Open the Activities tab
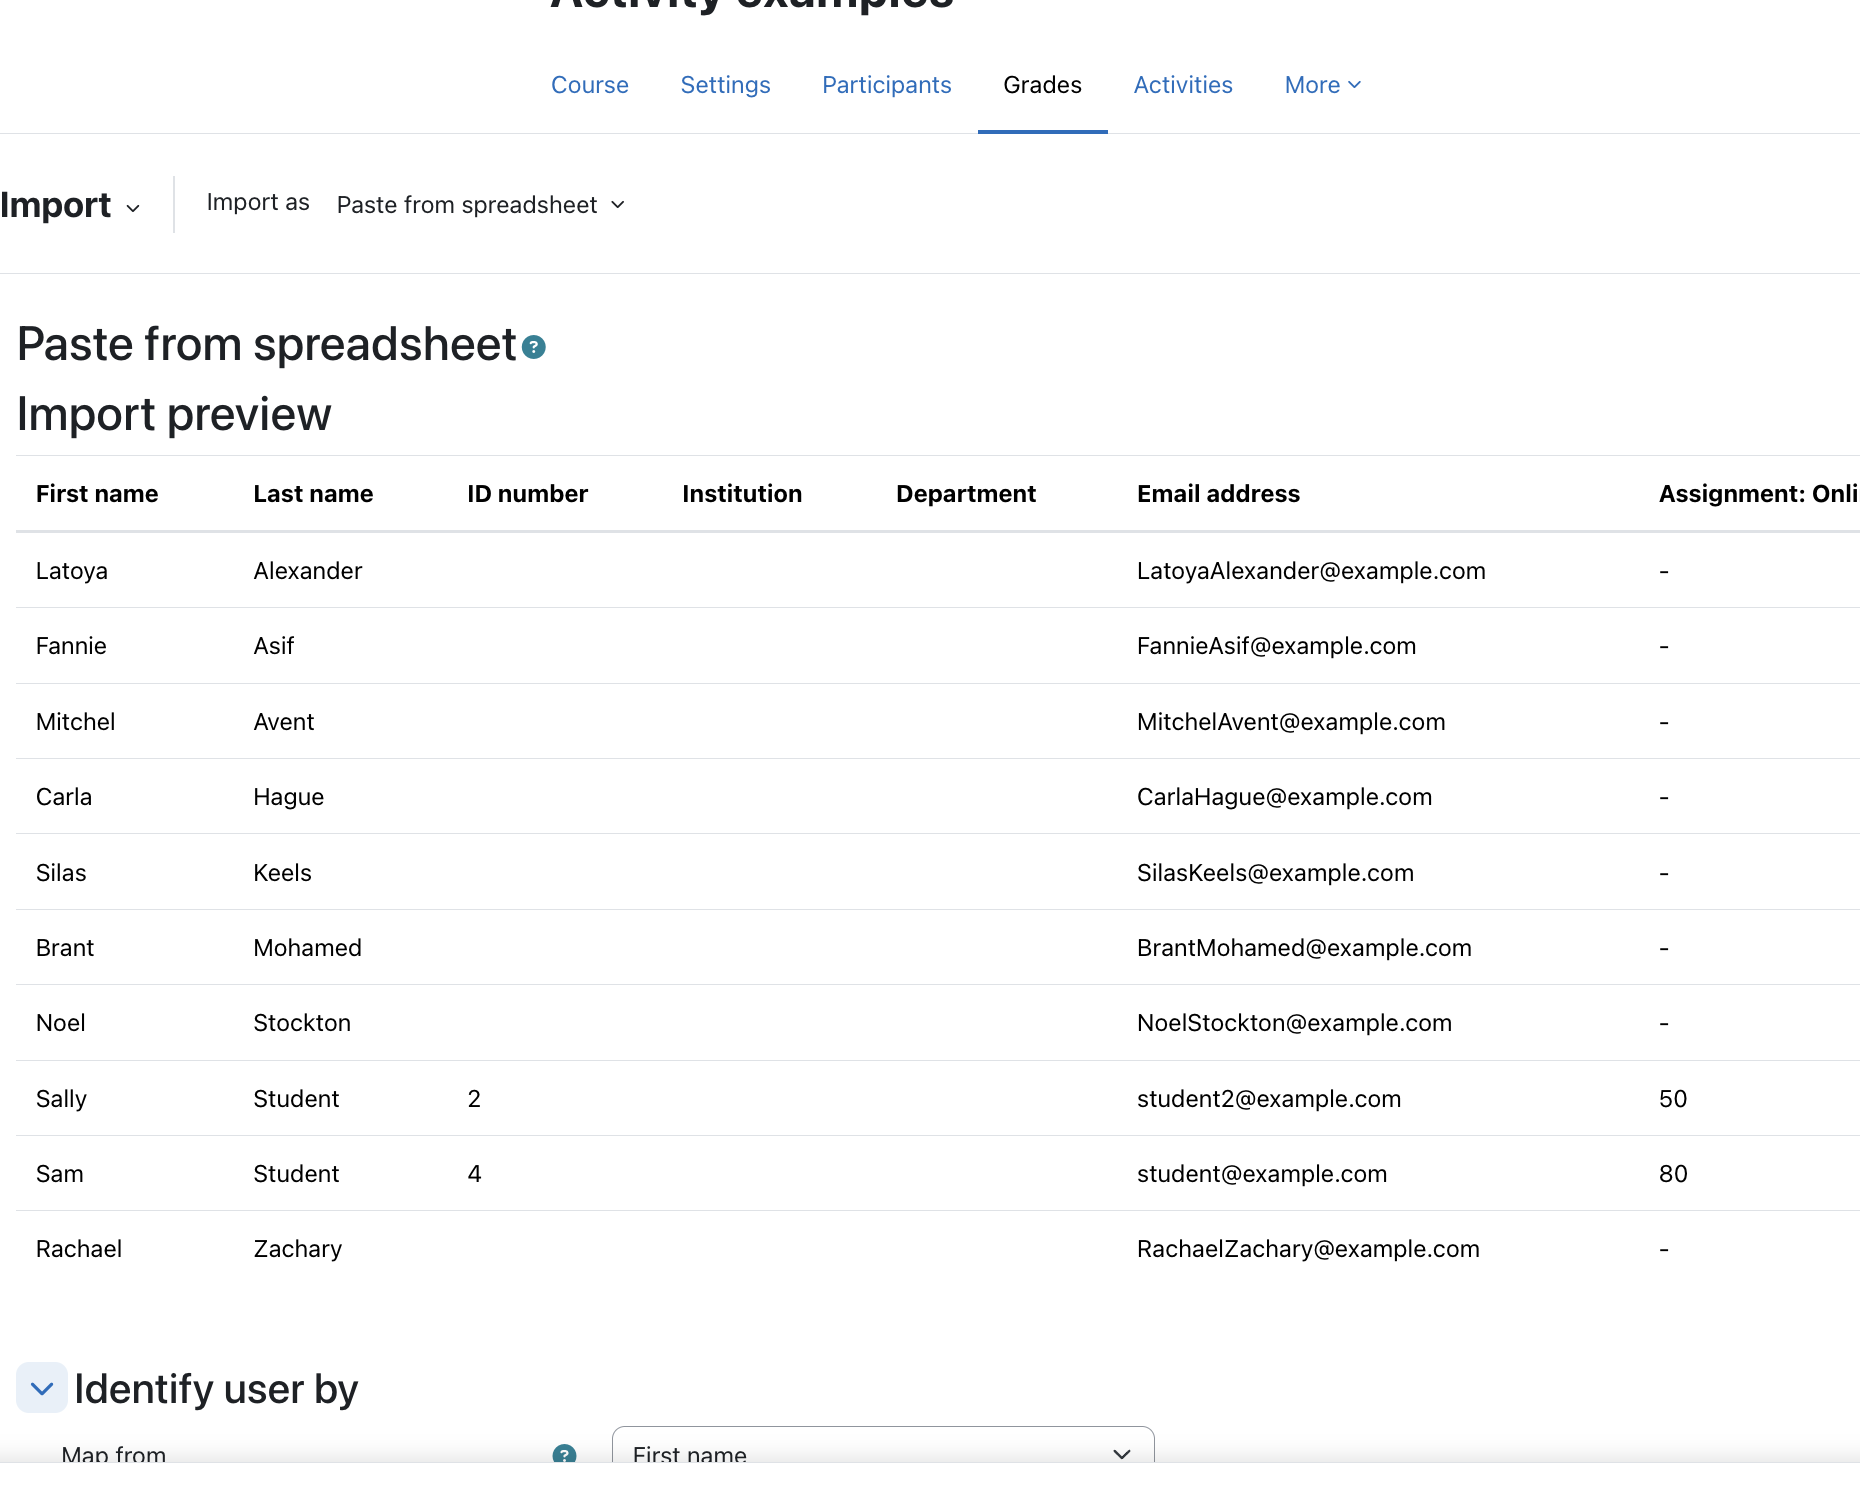Screen dimensions: 1860x1498 (x=1183, y=85)
